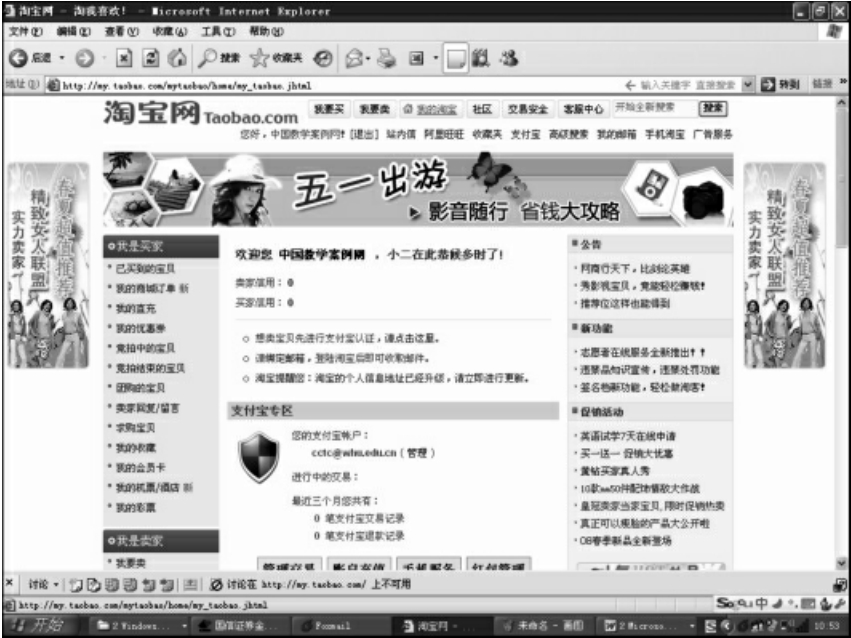Click the Mail envelope toolbar icon

coord(354,58)
